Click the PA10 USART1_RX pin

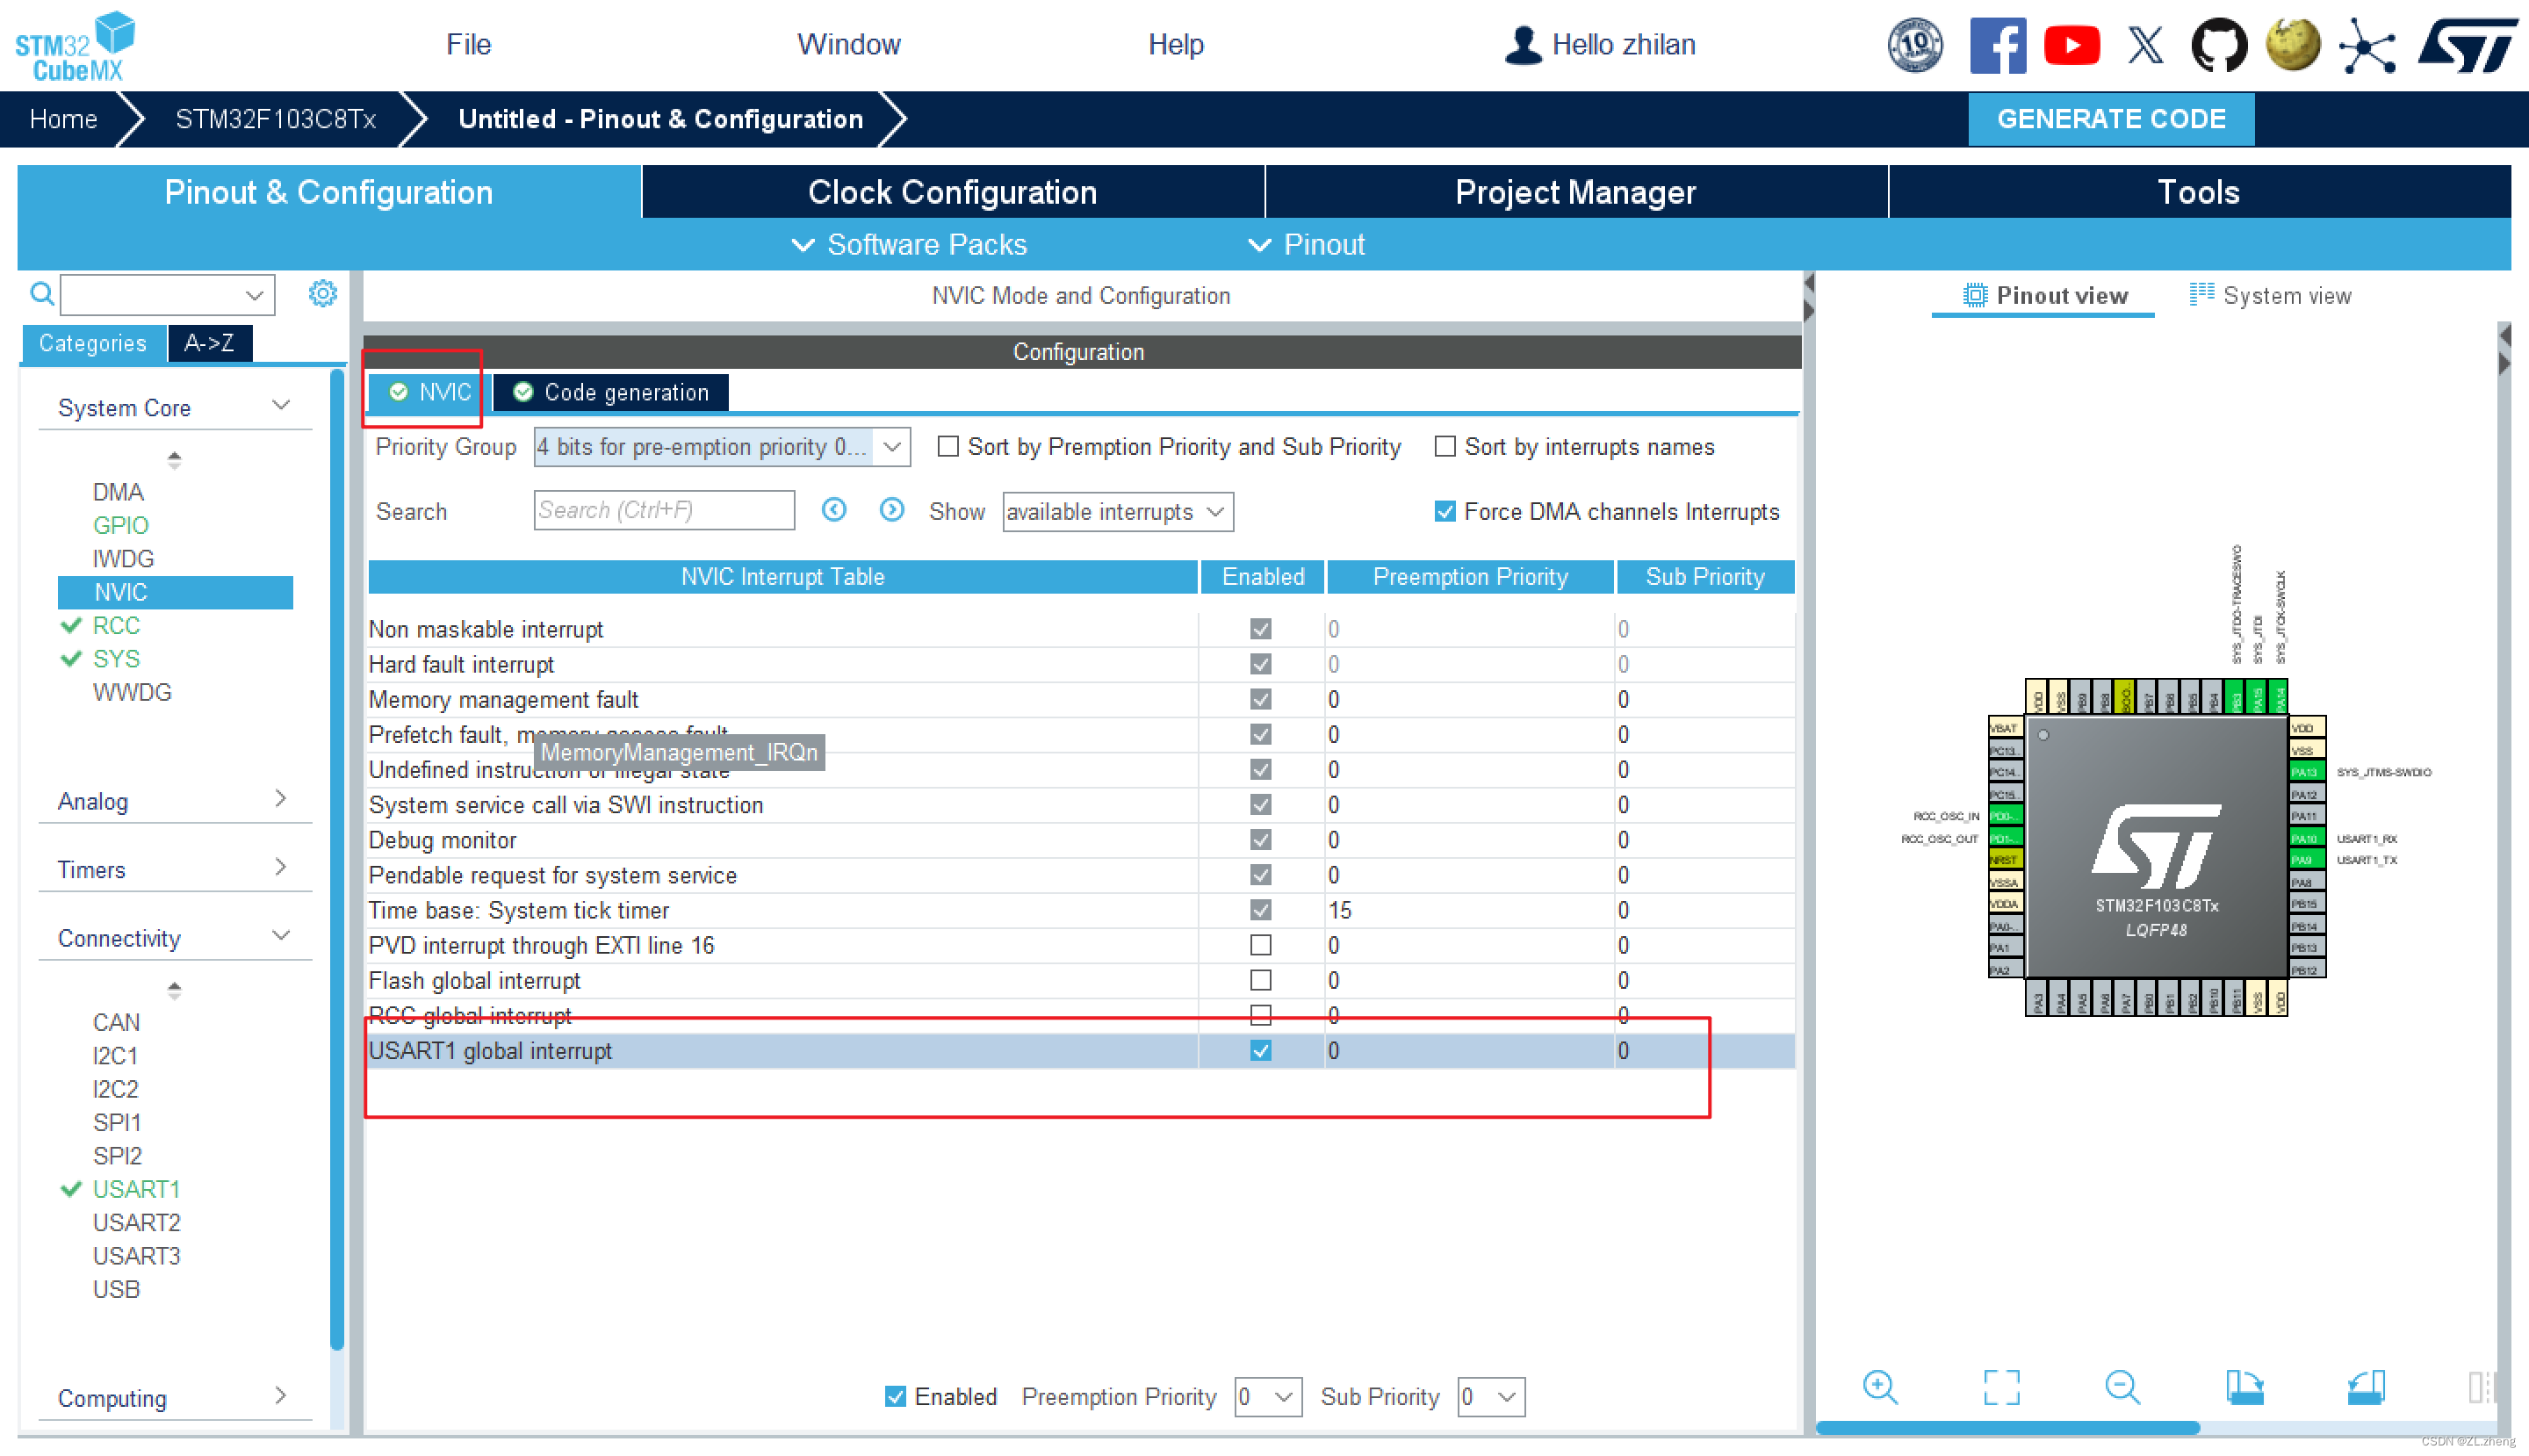click(2306, 838)
